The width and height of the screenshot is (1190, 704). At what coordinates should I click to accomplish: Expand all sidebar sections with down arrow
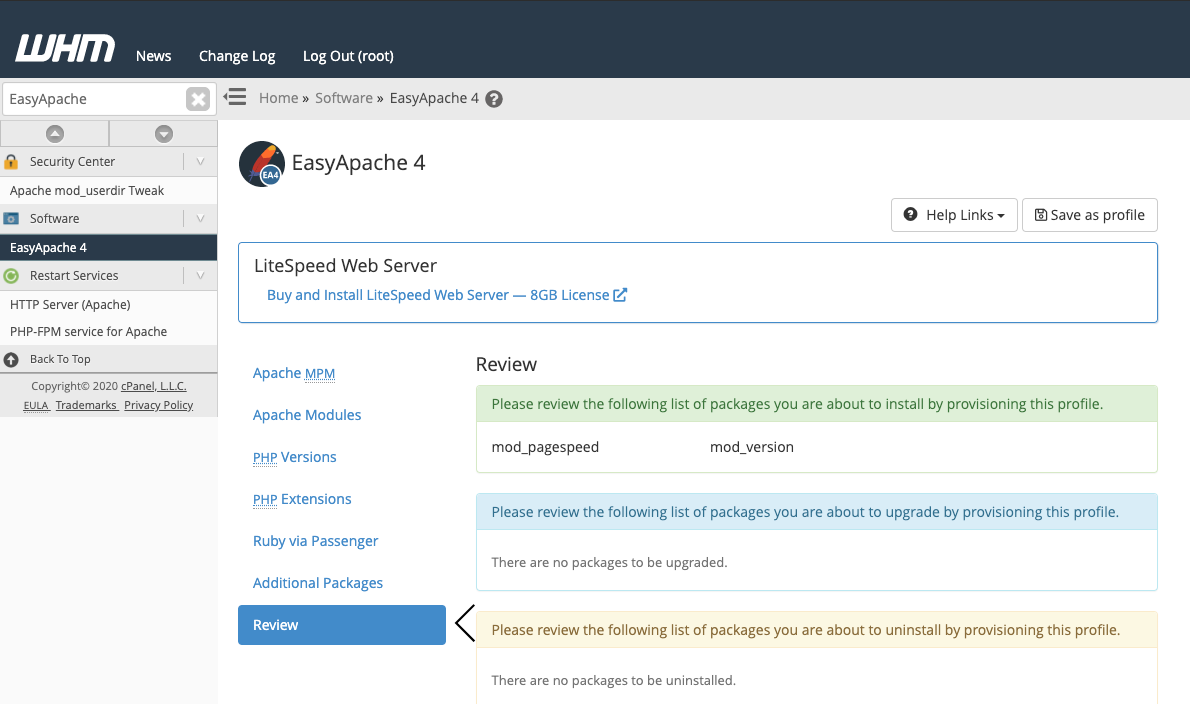[164, 134]
